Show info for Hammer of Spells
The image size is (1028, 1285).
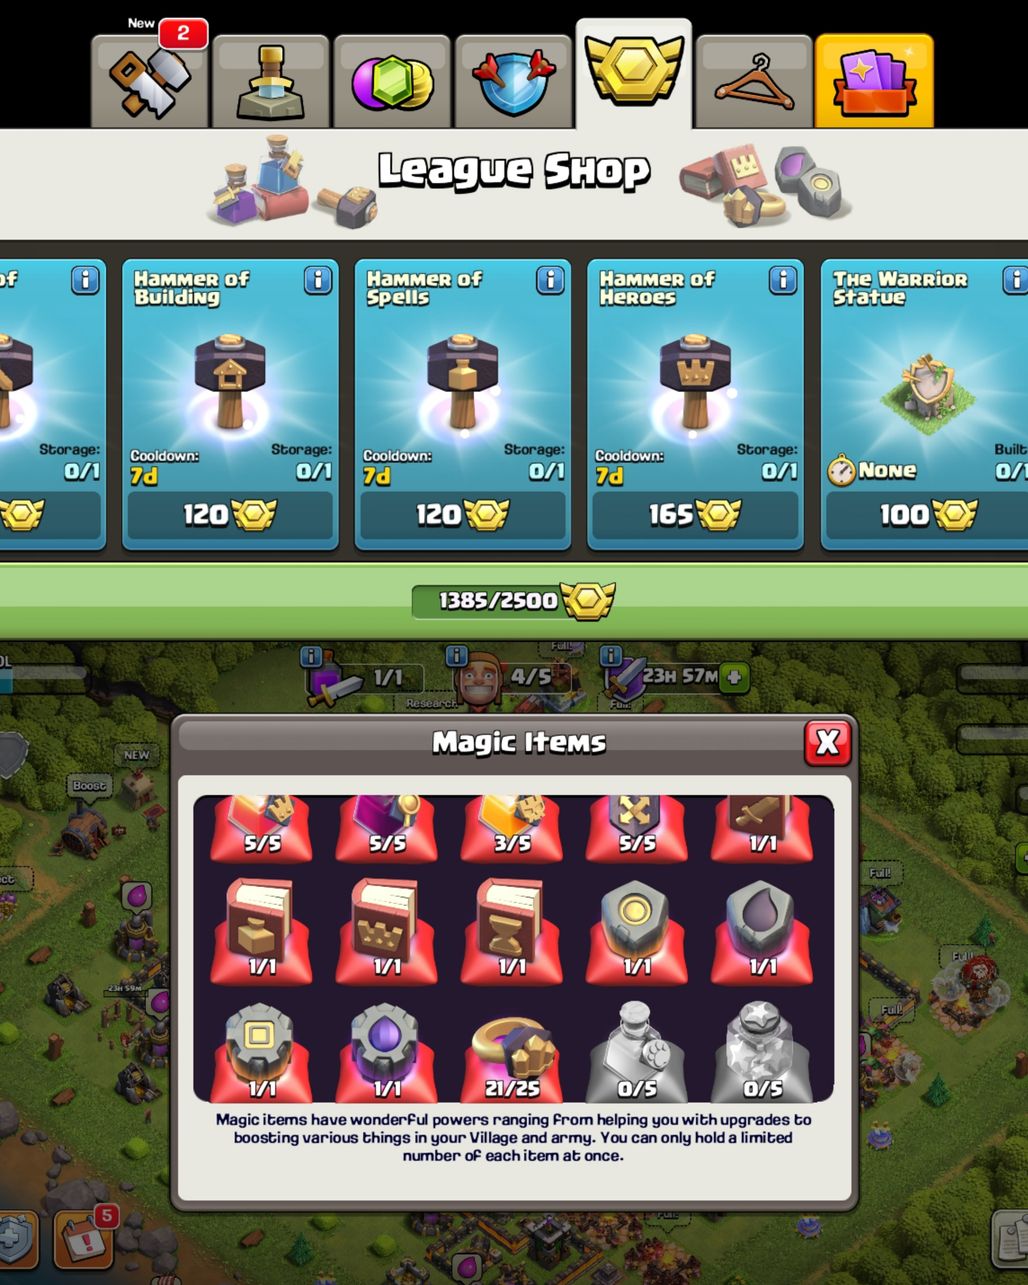click(550, 280)
